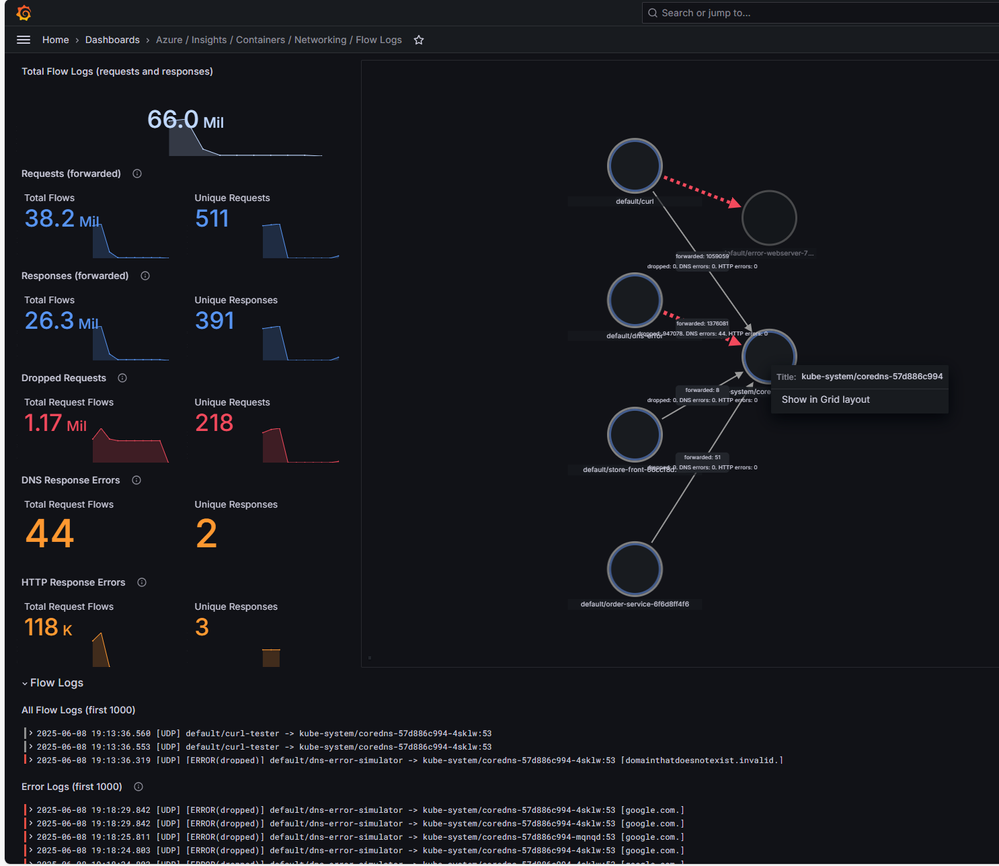Star this dashboard as favorite
999x866 pixels.
pyautogui.click(x=419, y=40)
